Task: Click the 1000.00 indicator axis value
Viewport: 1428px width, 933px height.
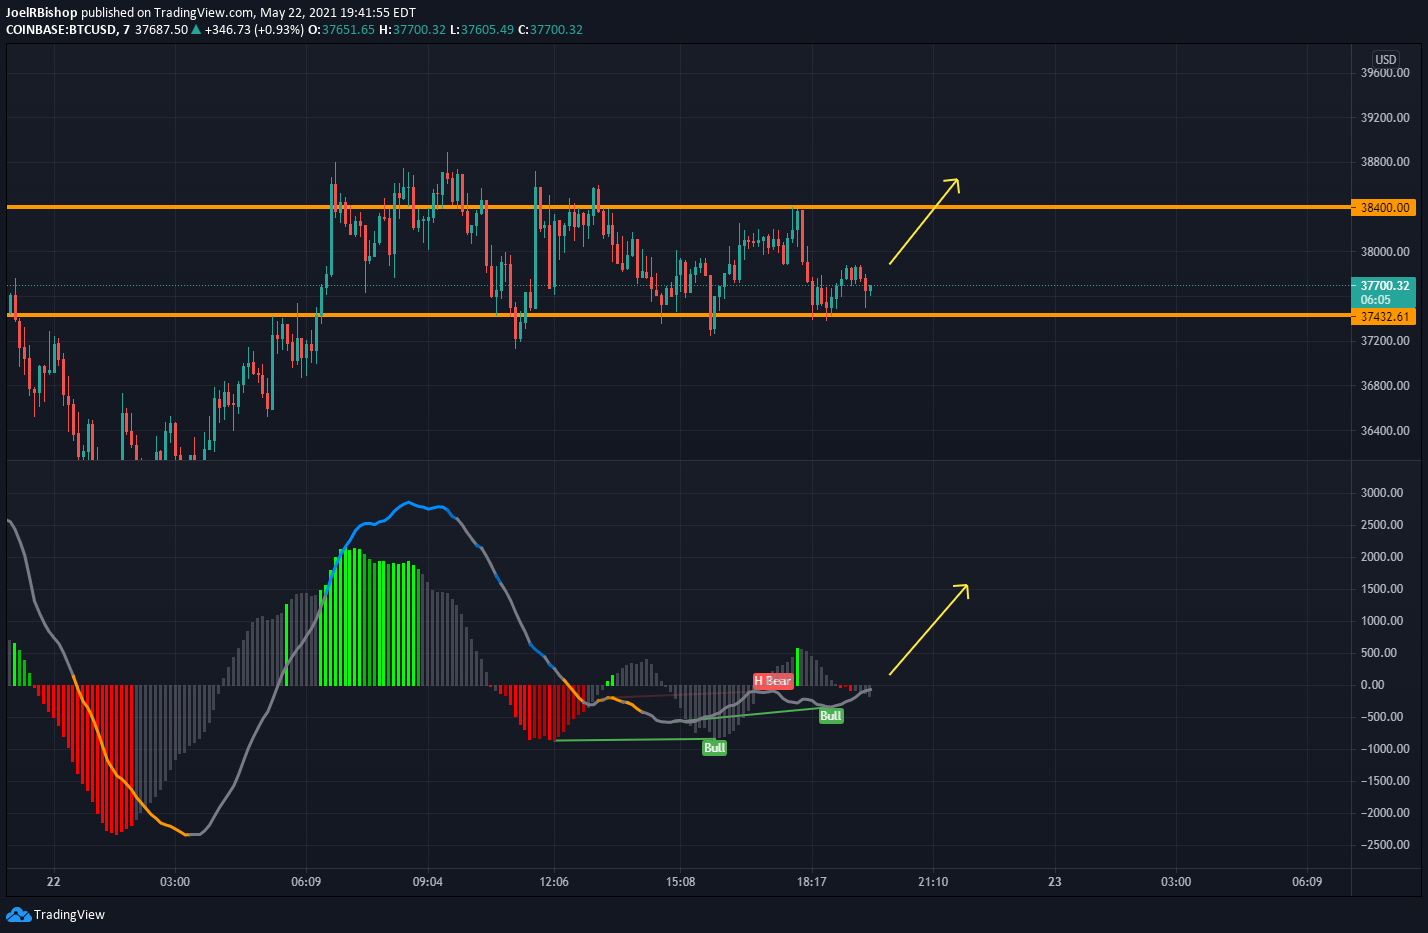Action: pyautogui.click(x=1382, y=621)
